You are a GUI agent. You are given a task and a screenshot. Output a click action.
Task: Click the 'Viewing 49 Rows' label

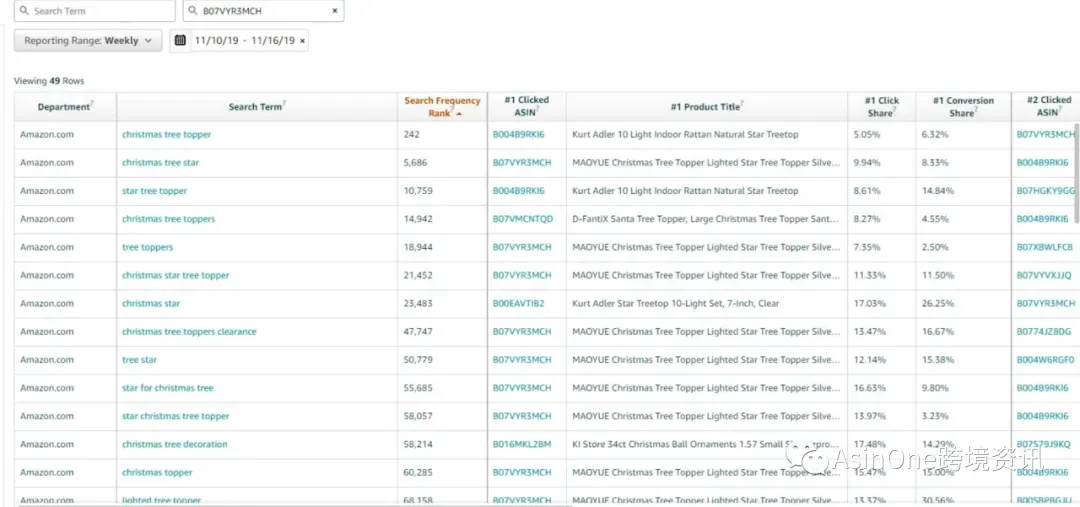pos(49,81)
